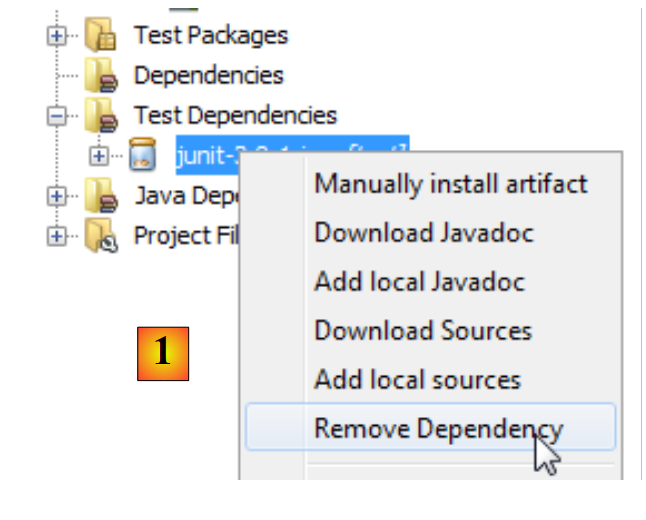Viewport: 646px width, 520px height.
Task: Choose Add local sources
Action: point(417,380)
